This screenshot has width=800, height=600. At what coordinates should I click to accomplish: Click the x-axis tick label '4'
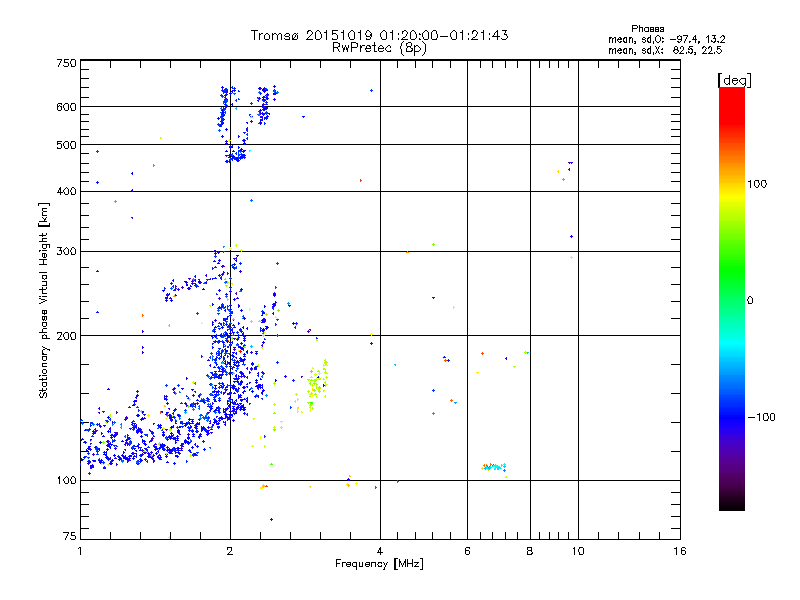380,551
